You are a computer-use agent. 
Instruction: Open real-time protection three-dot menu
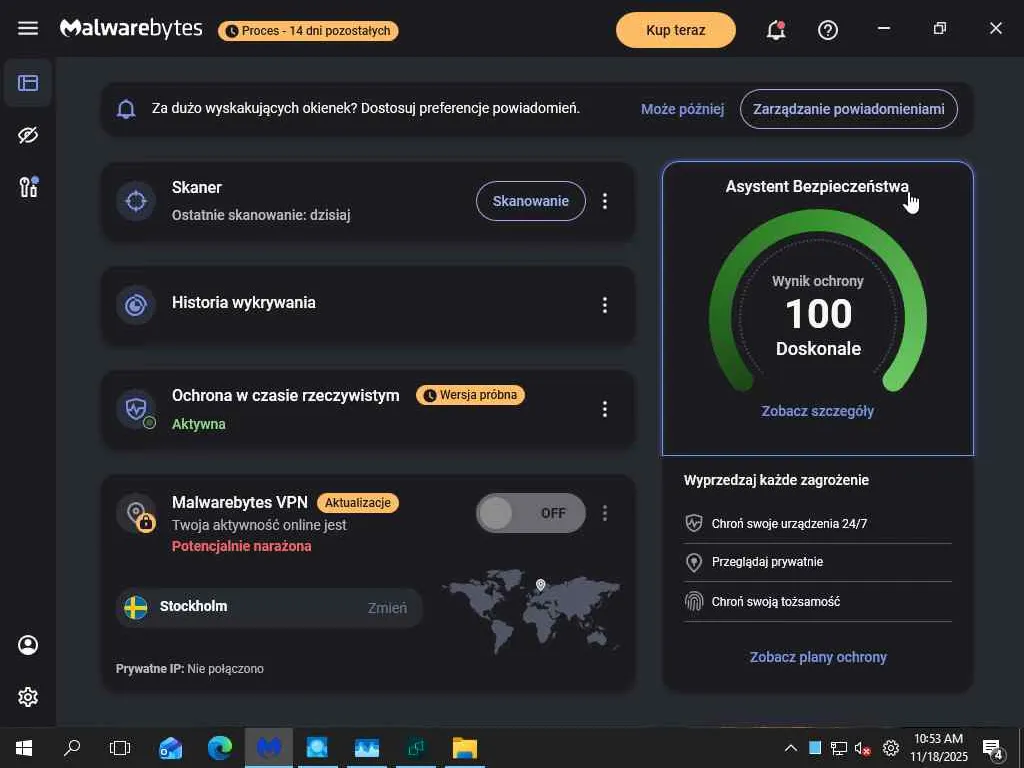coord(605,409)
